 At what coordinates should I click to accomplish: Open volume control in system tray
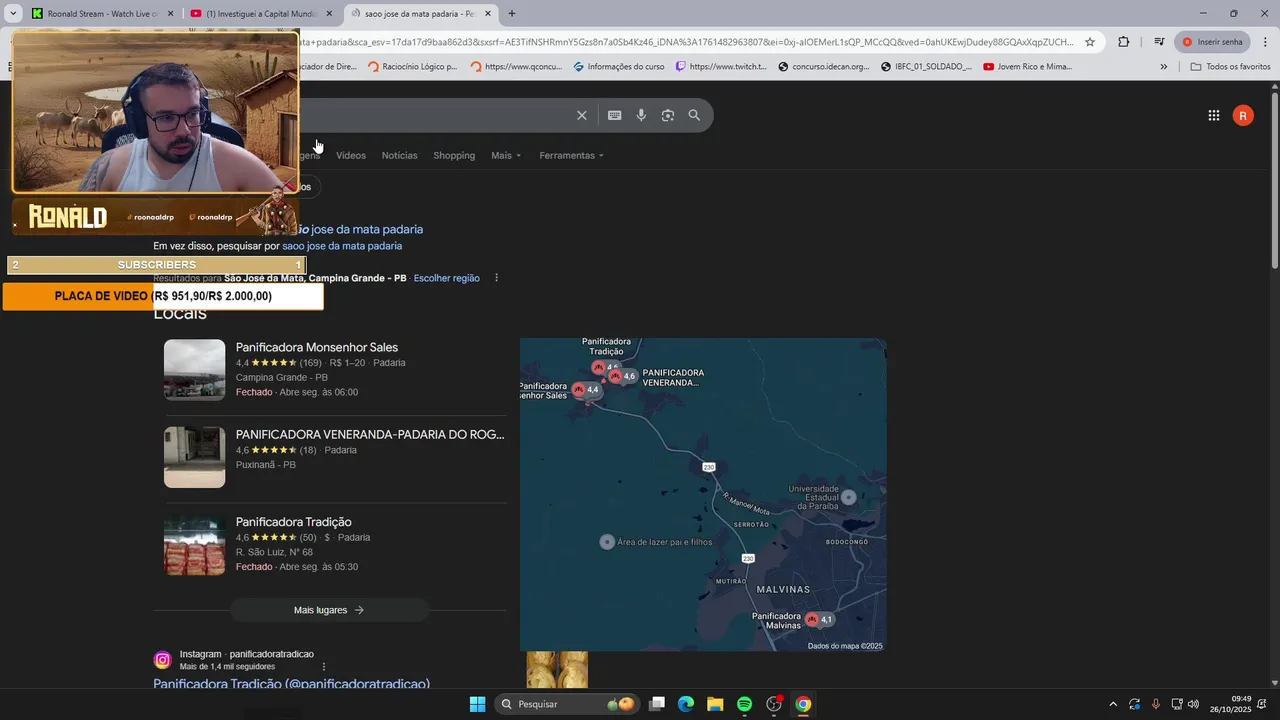(x=1193, y=704)
